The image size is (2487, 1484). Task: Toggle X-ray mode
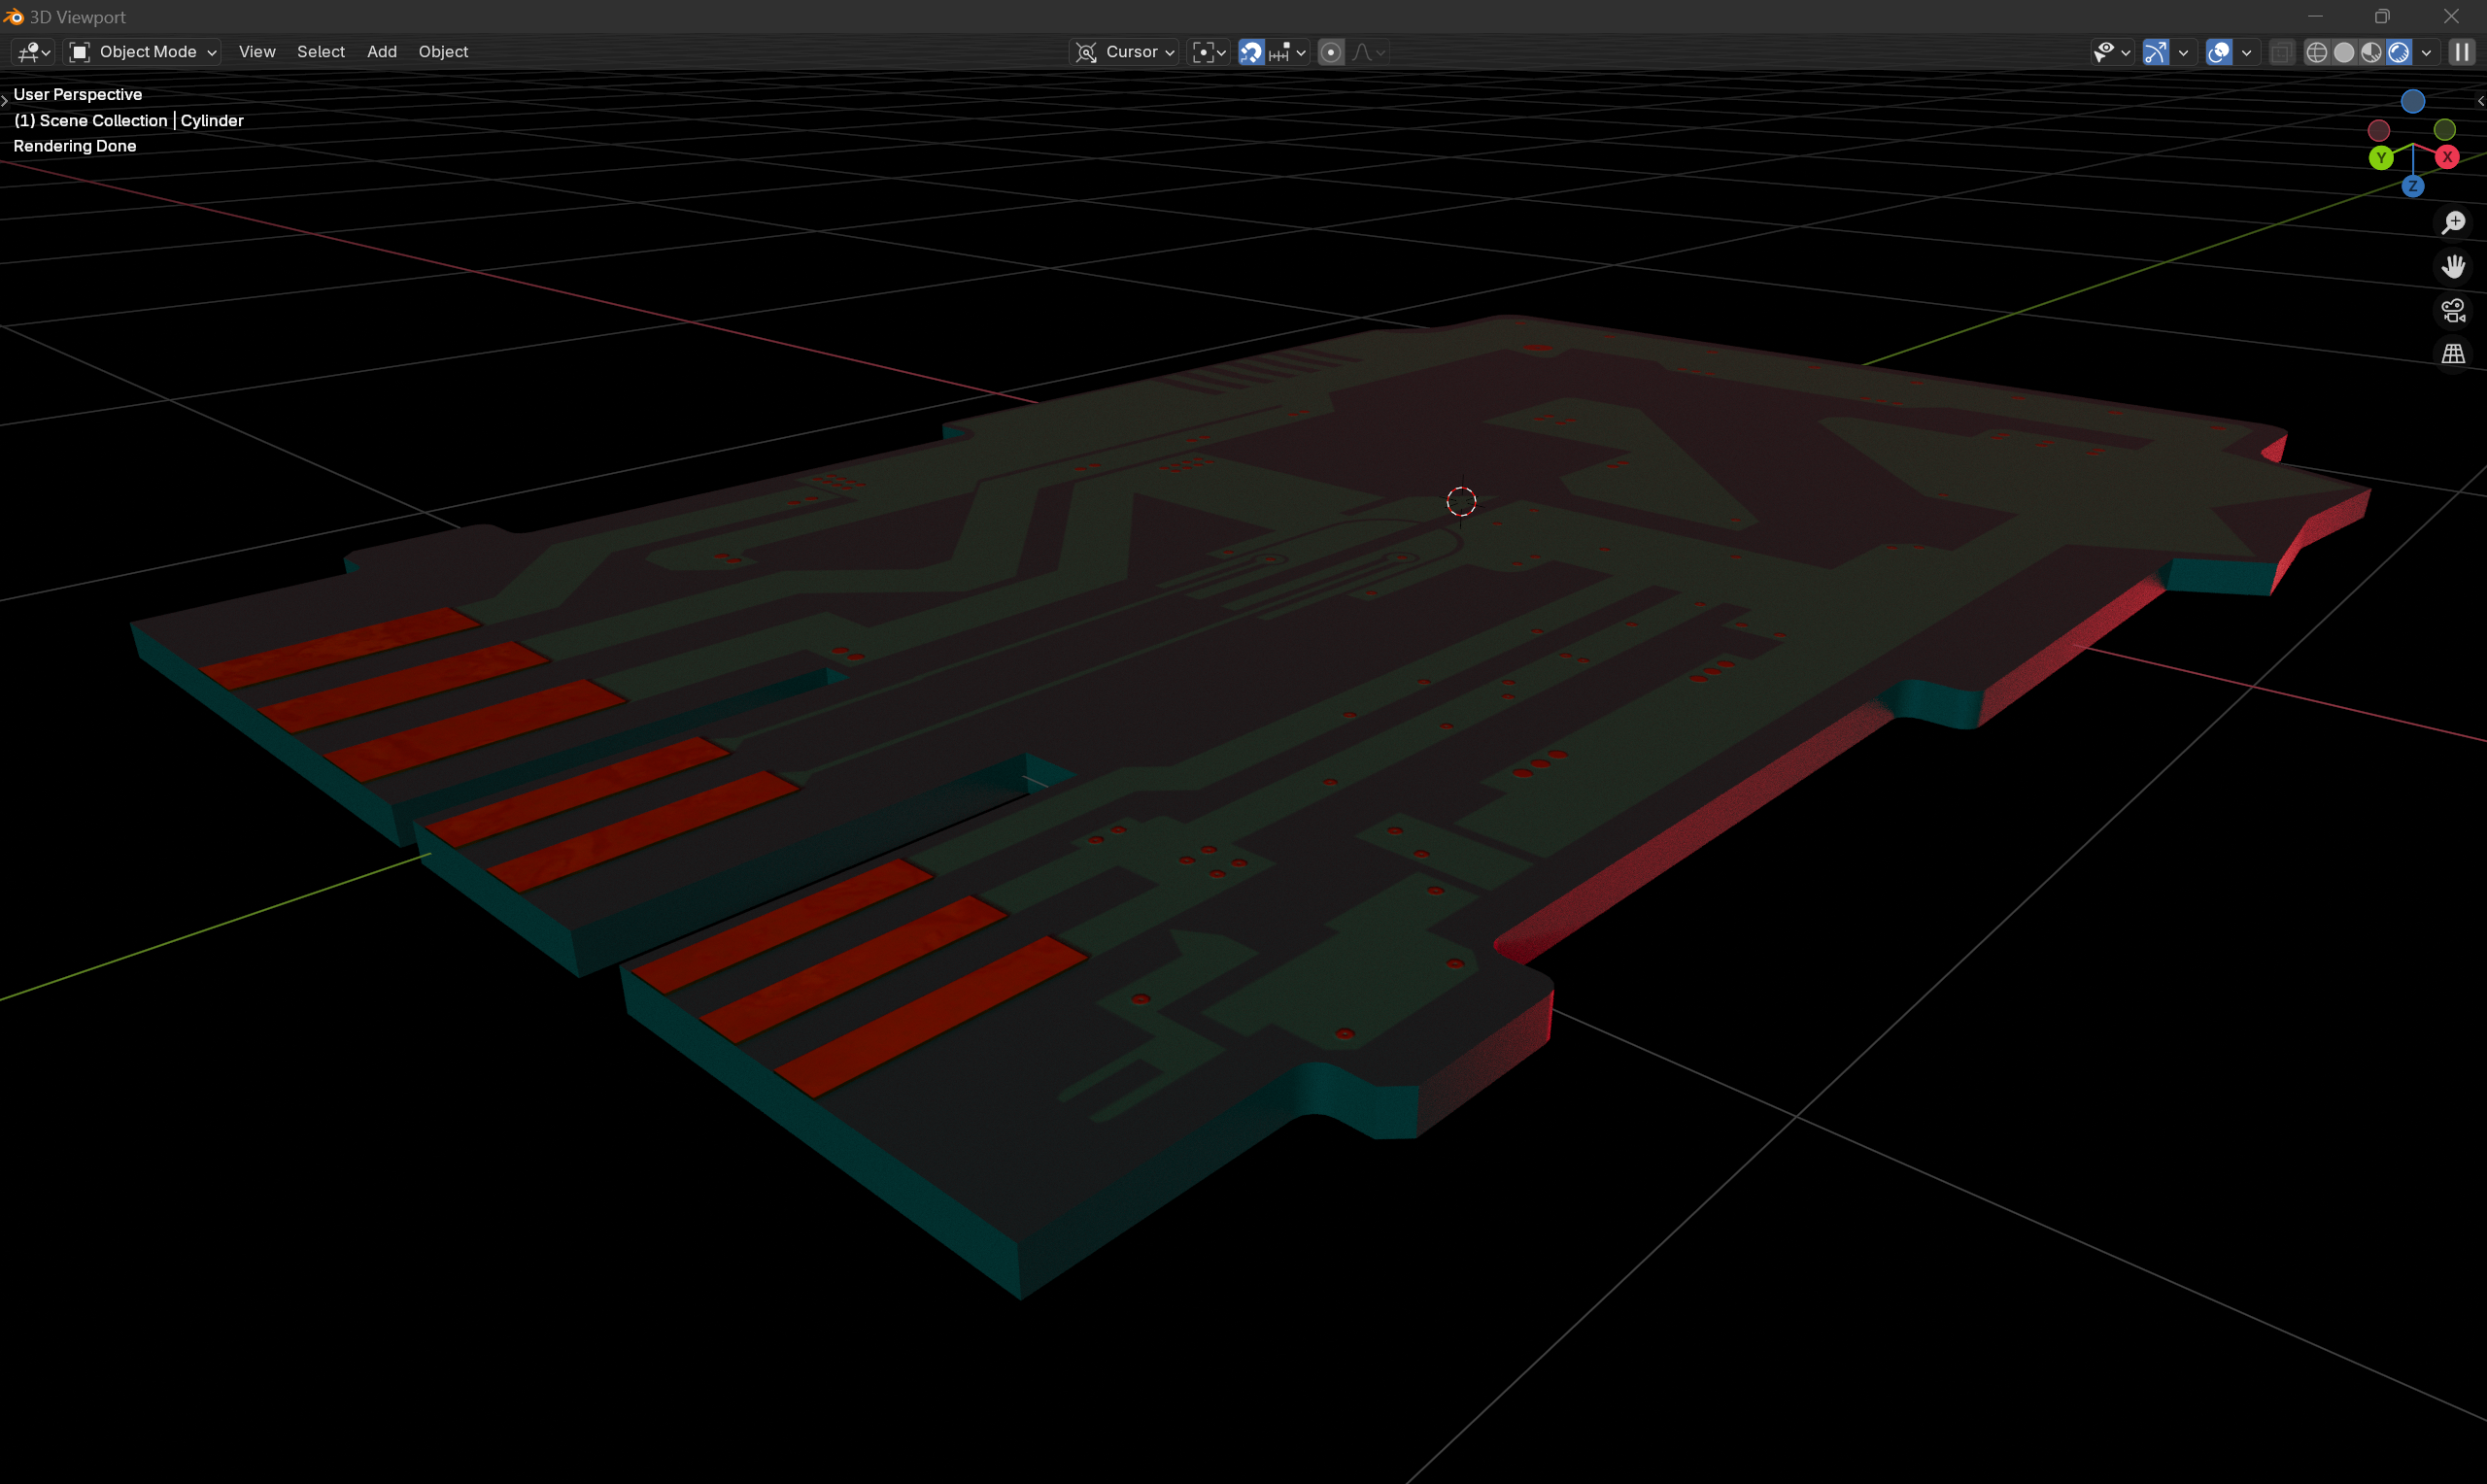[x=2281, y=52]
